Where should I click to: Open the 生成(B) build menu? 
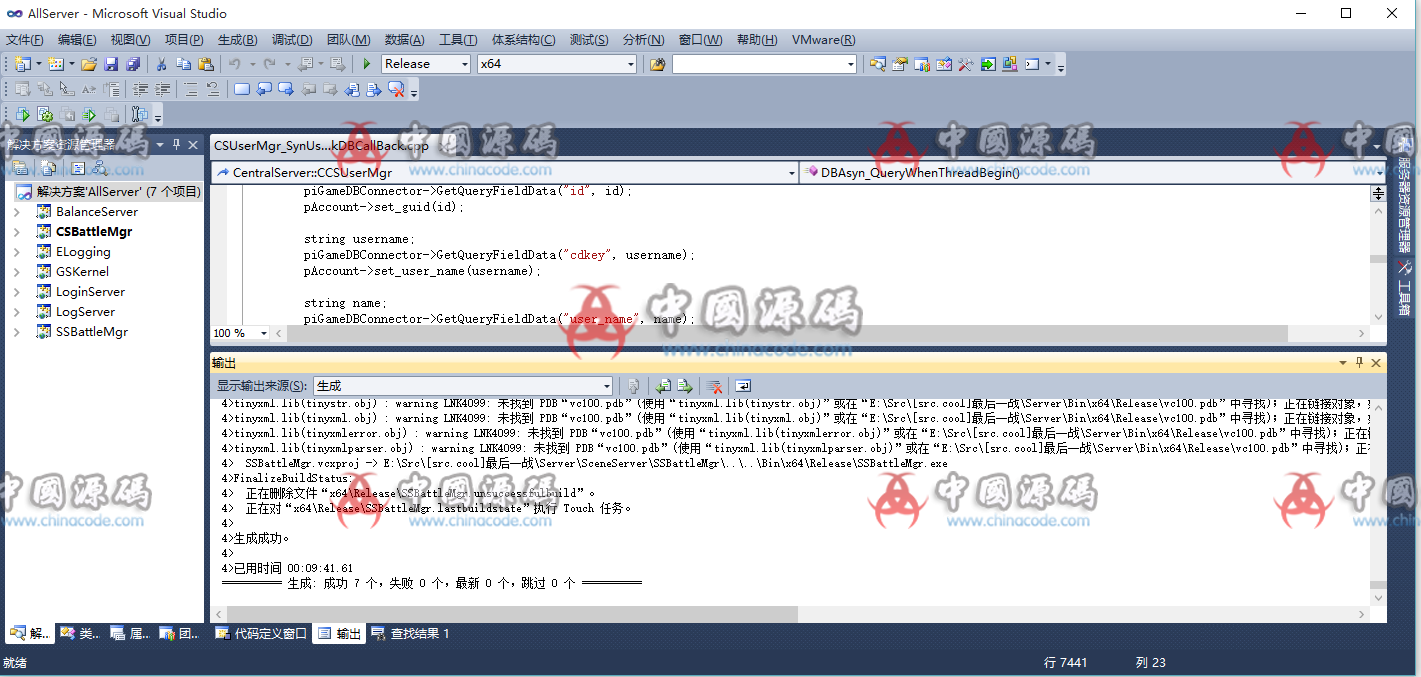237,40
